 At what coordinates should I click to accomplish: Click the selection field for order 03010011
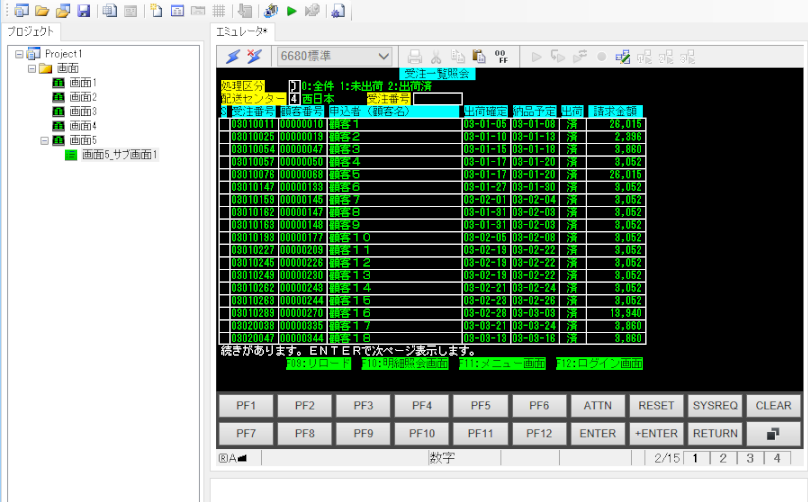point(224,124)
